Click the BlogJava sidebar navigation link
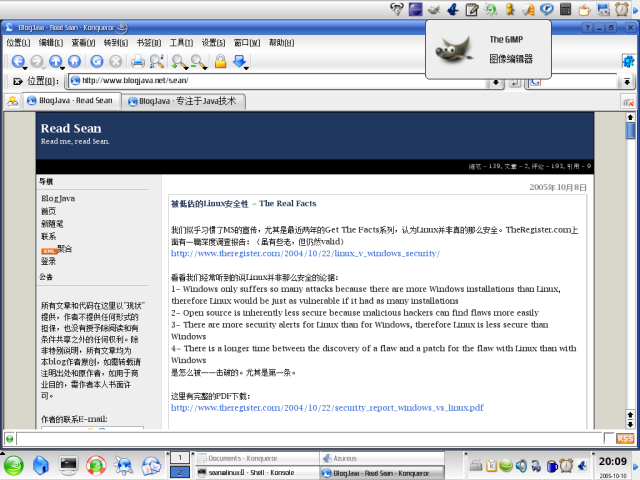 (58, 198)
